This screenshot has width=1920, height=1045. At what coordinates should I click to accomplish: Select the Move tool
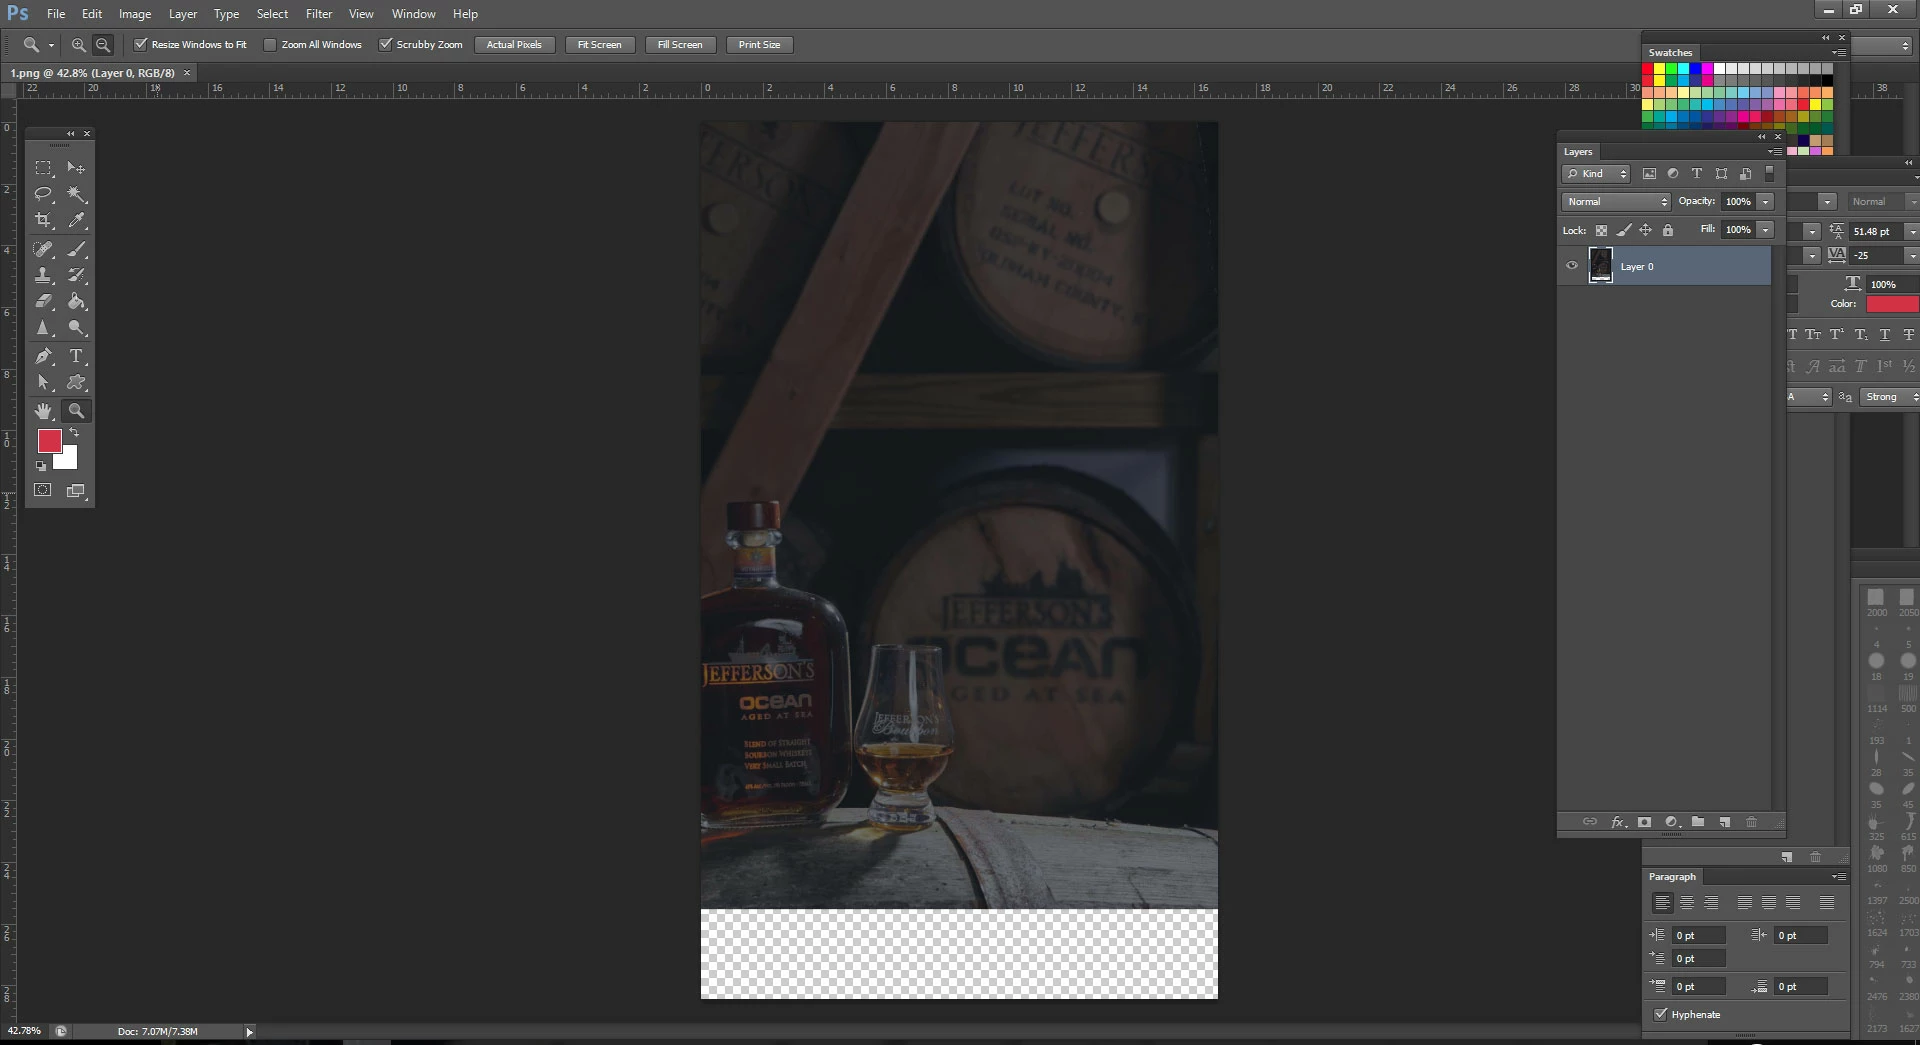76,168
